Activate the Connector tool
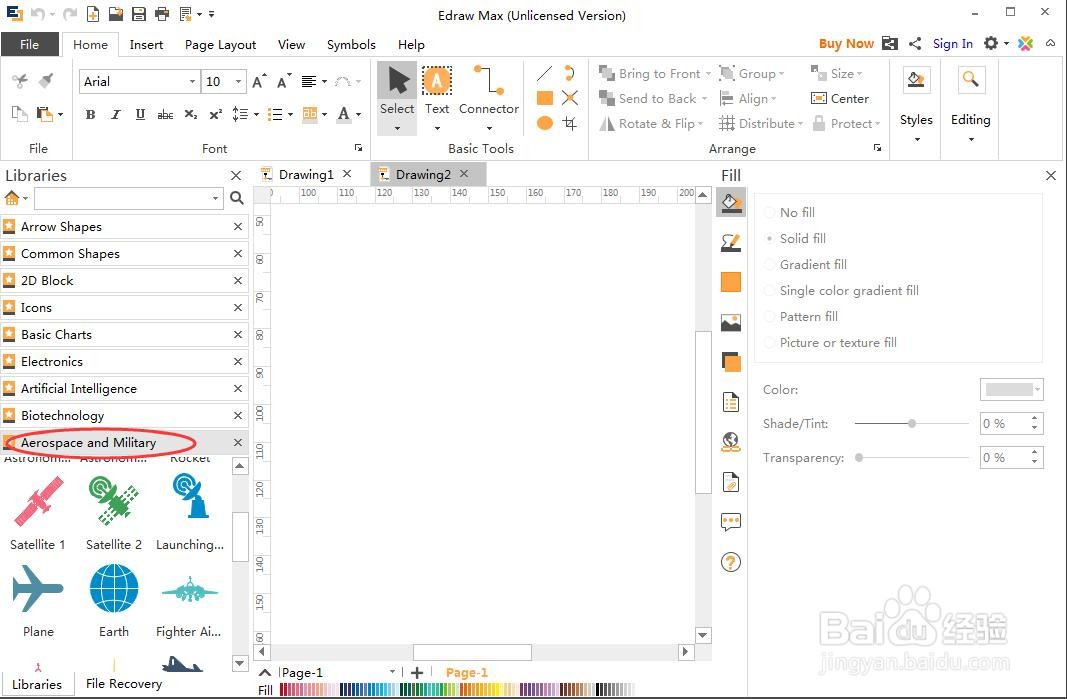Viewport: 1067px width, 699px height. 489,91
